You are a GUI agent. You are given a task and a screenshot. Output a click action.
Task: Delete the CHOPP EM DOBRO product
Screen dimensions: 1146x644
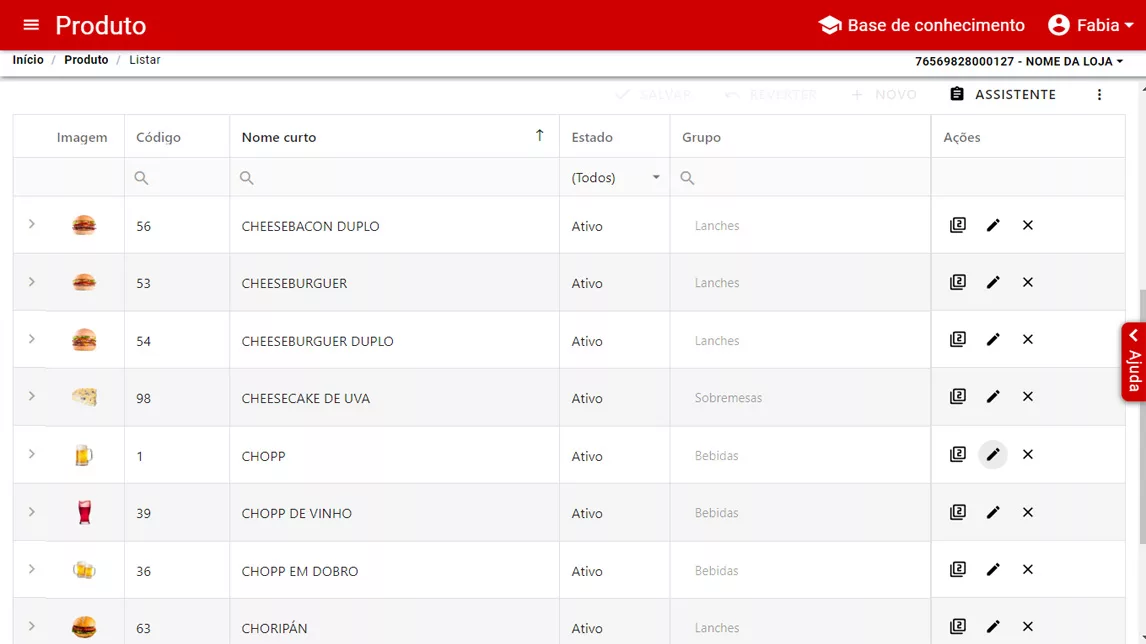point(1028,569)
